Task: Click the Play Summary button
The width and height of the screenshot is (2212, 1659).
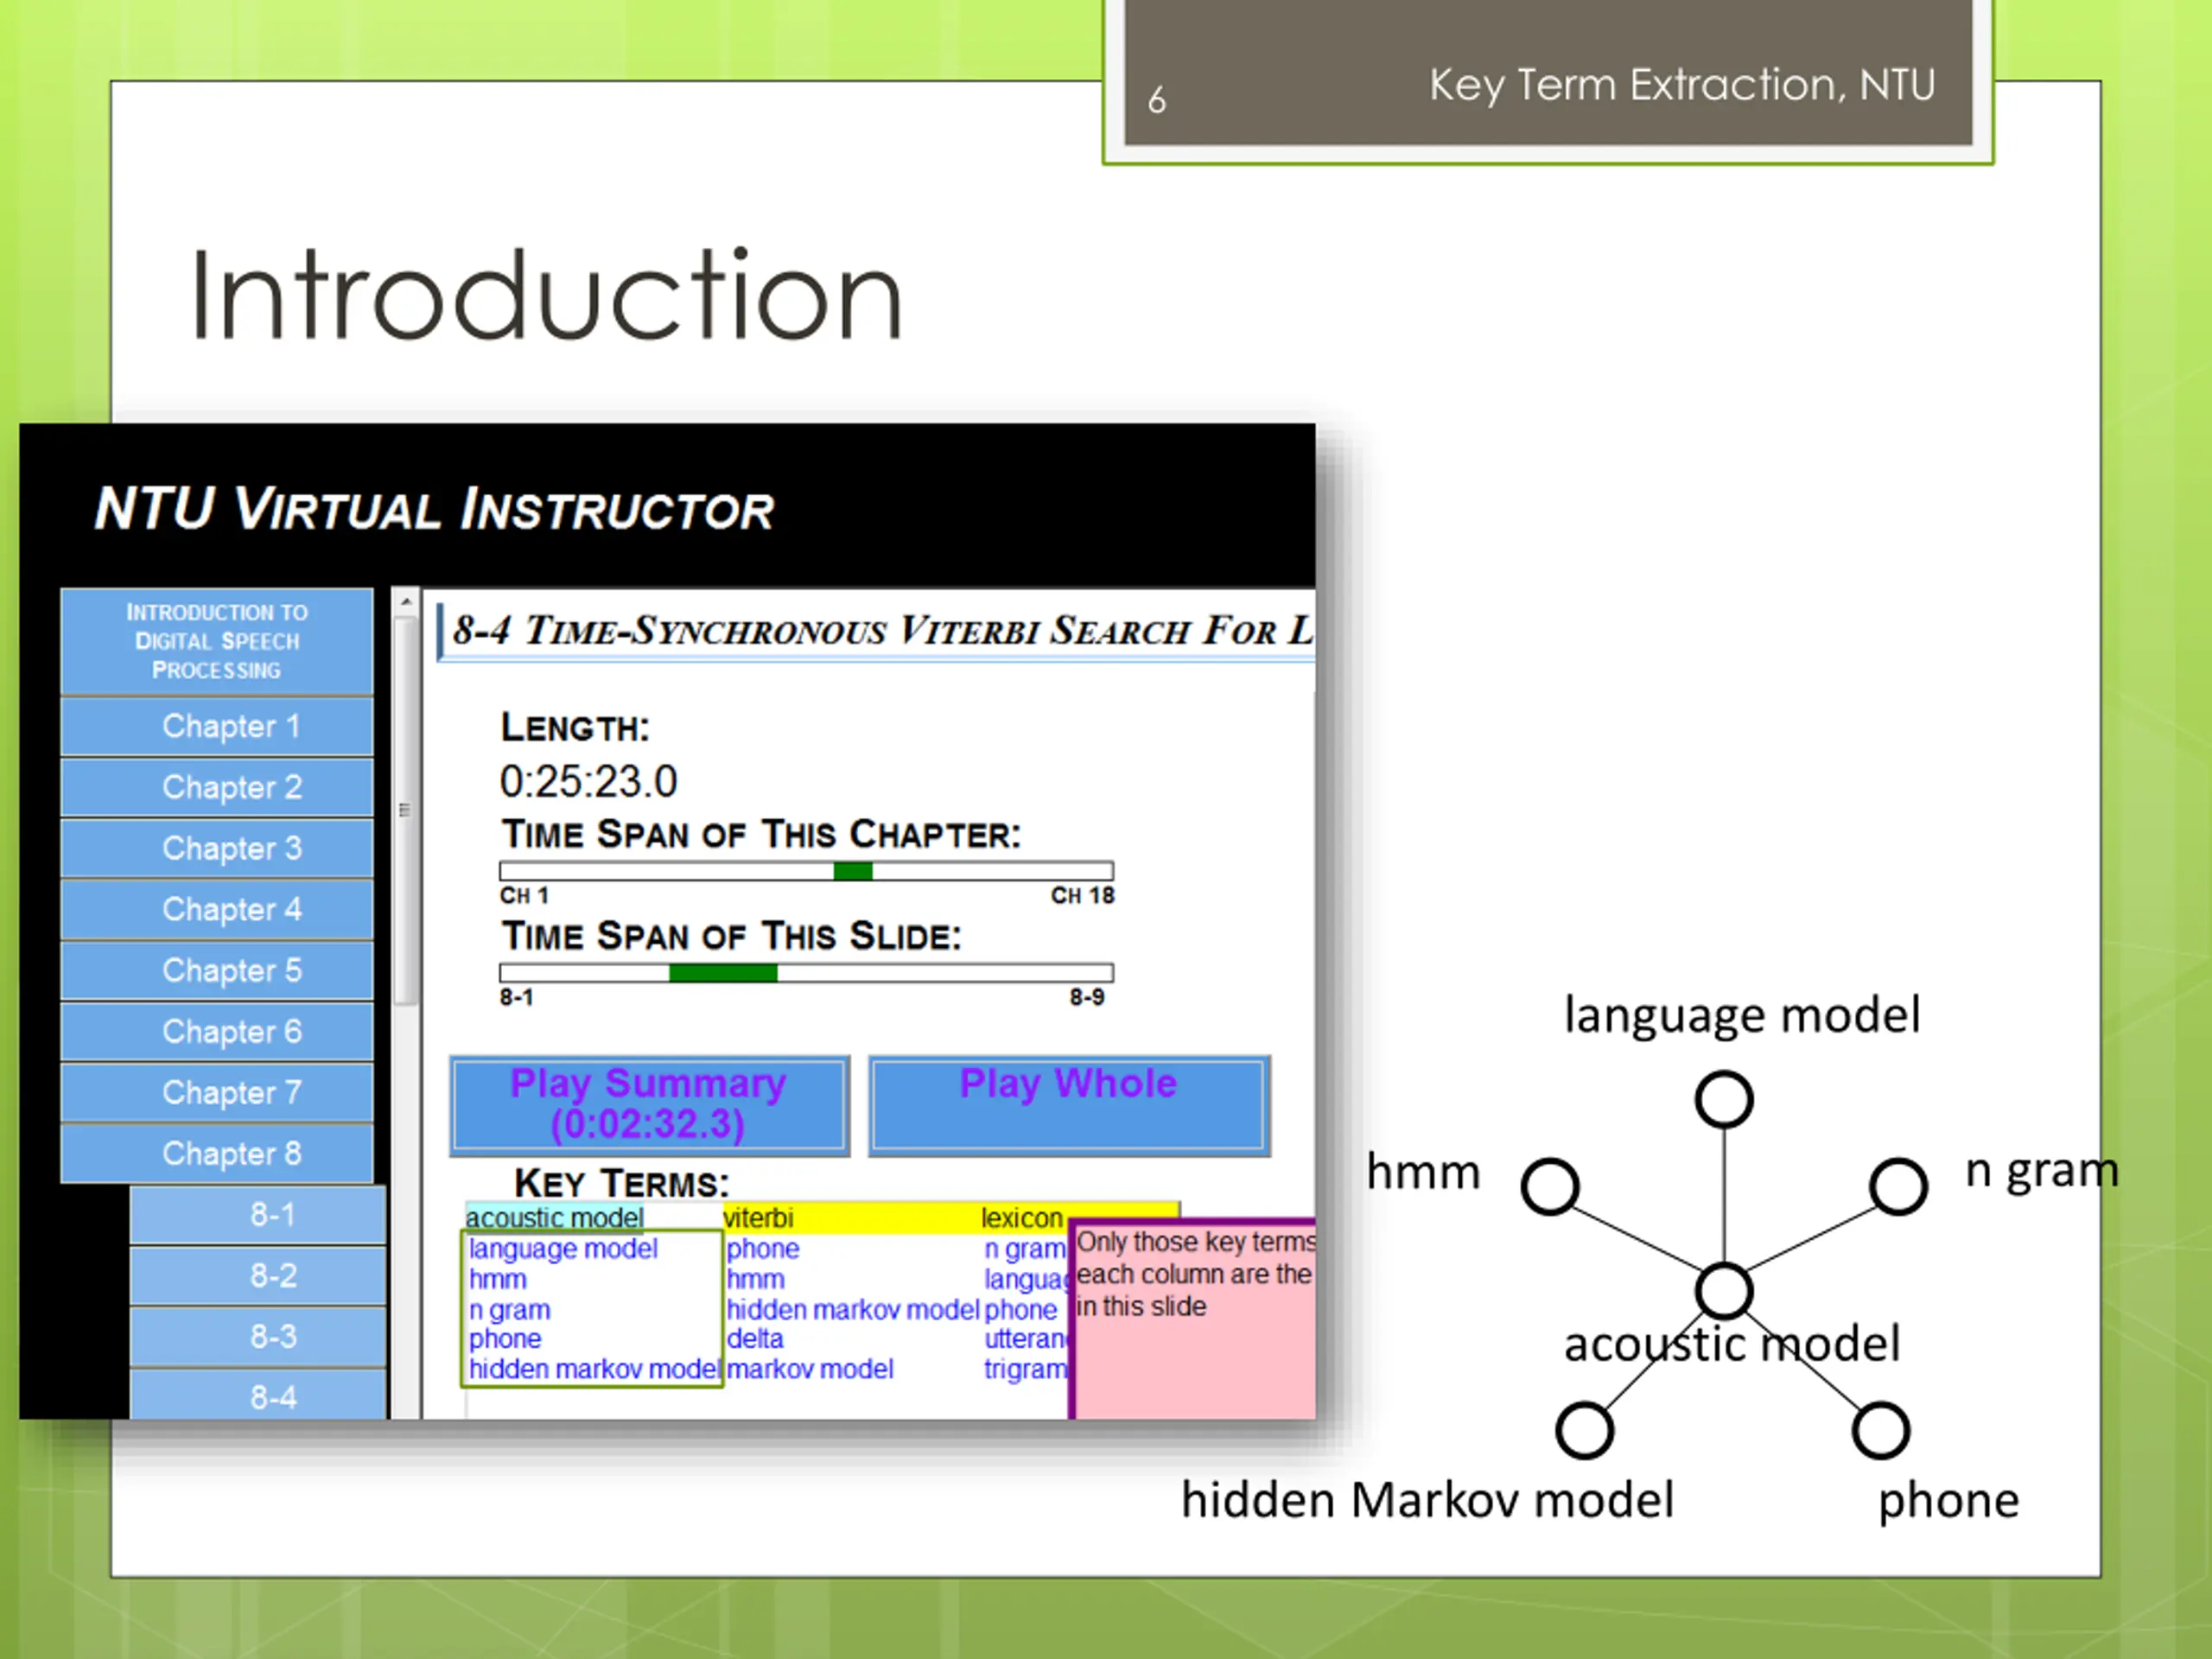Action: 650,1105
